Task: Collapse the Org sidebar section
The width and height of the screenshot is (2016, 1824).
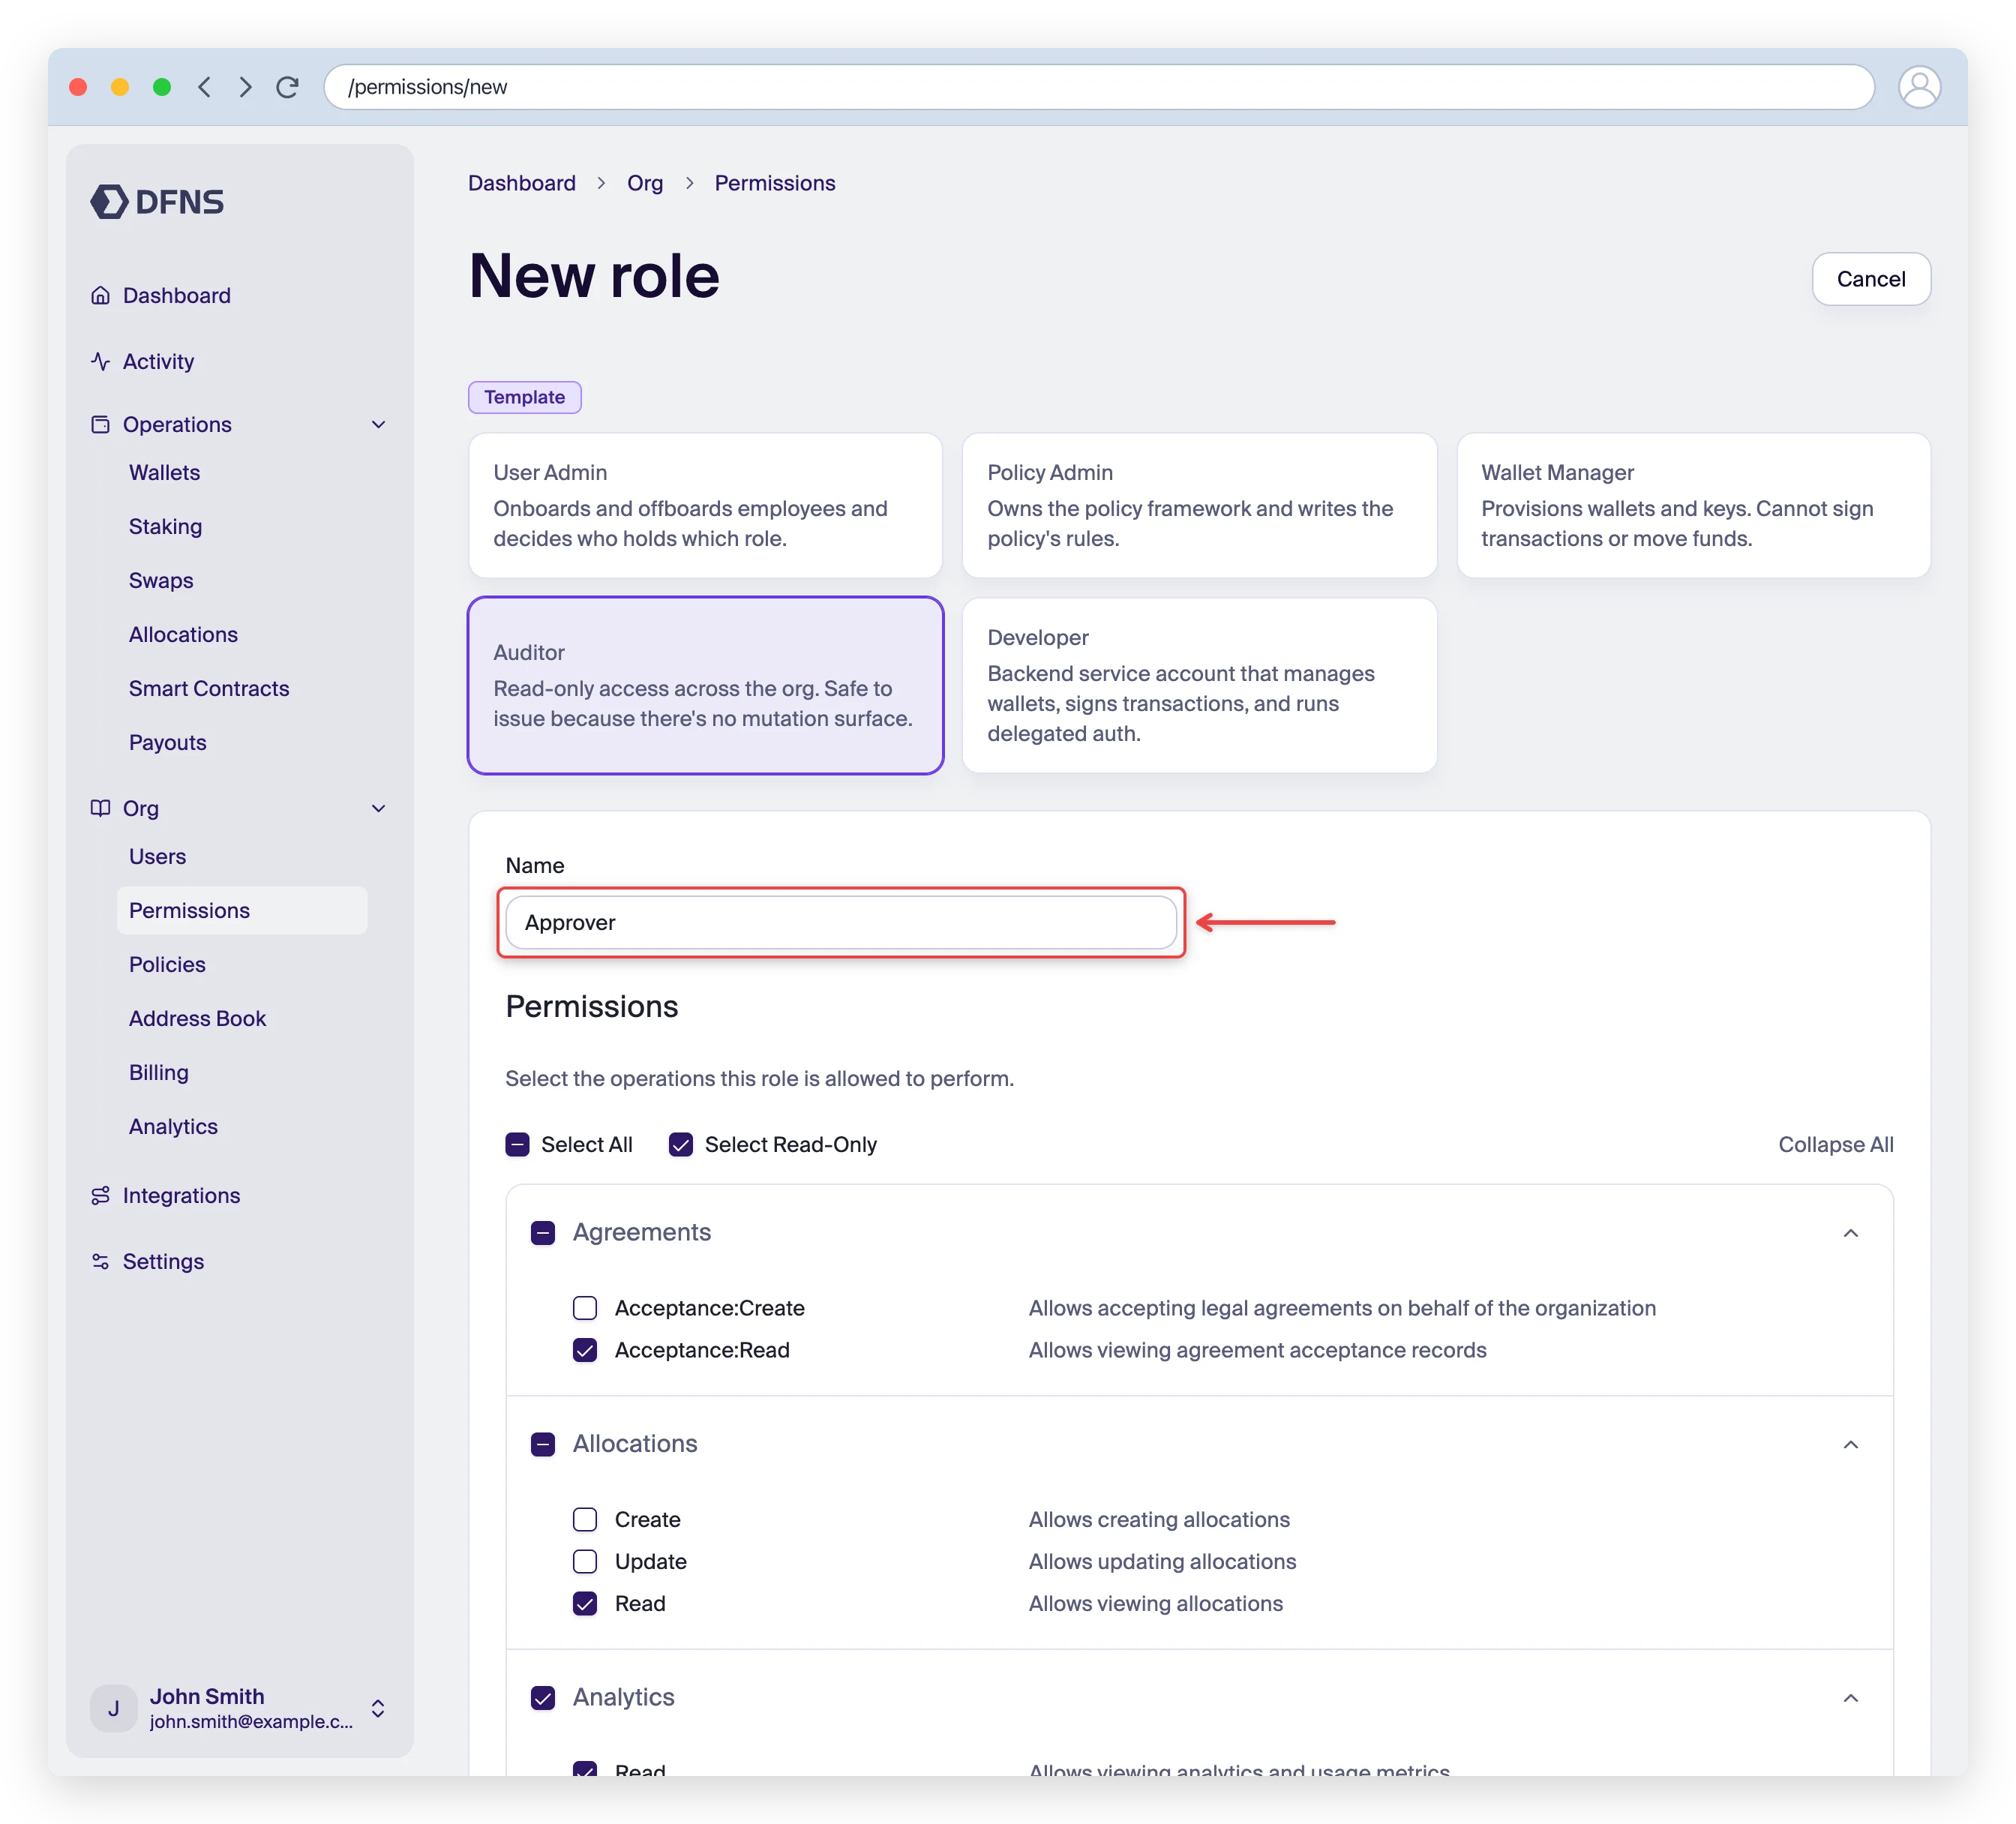Action: point(378,808)
